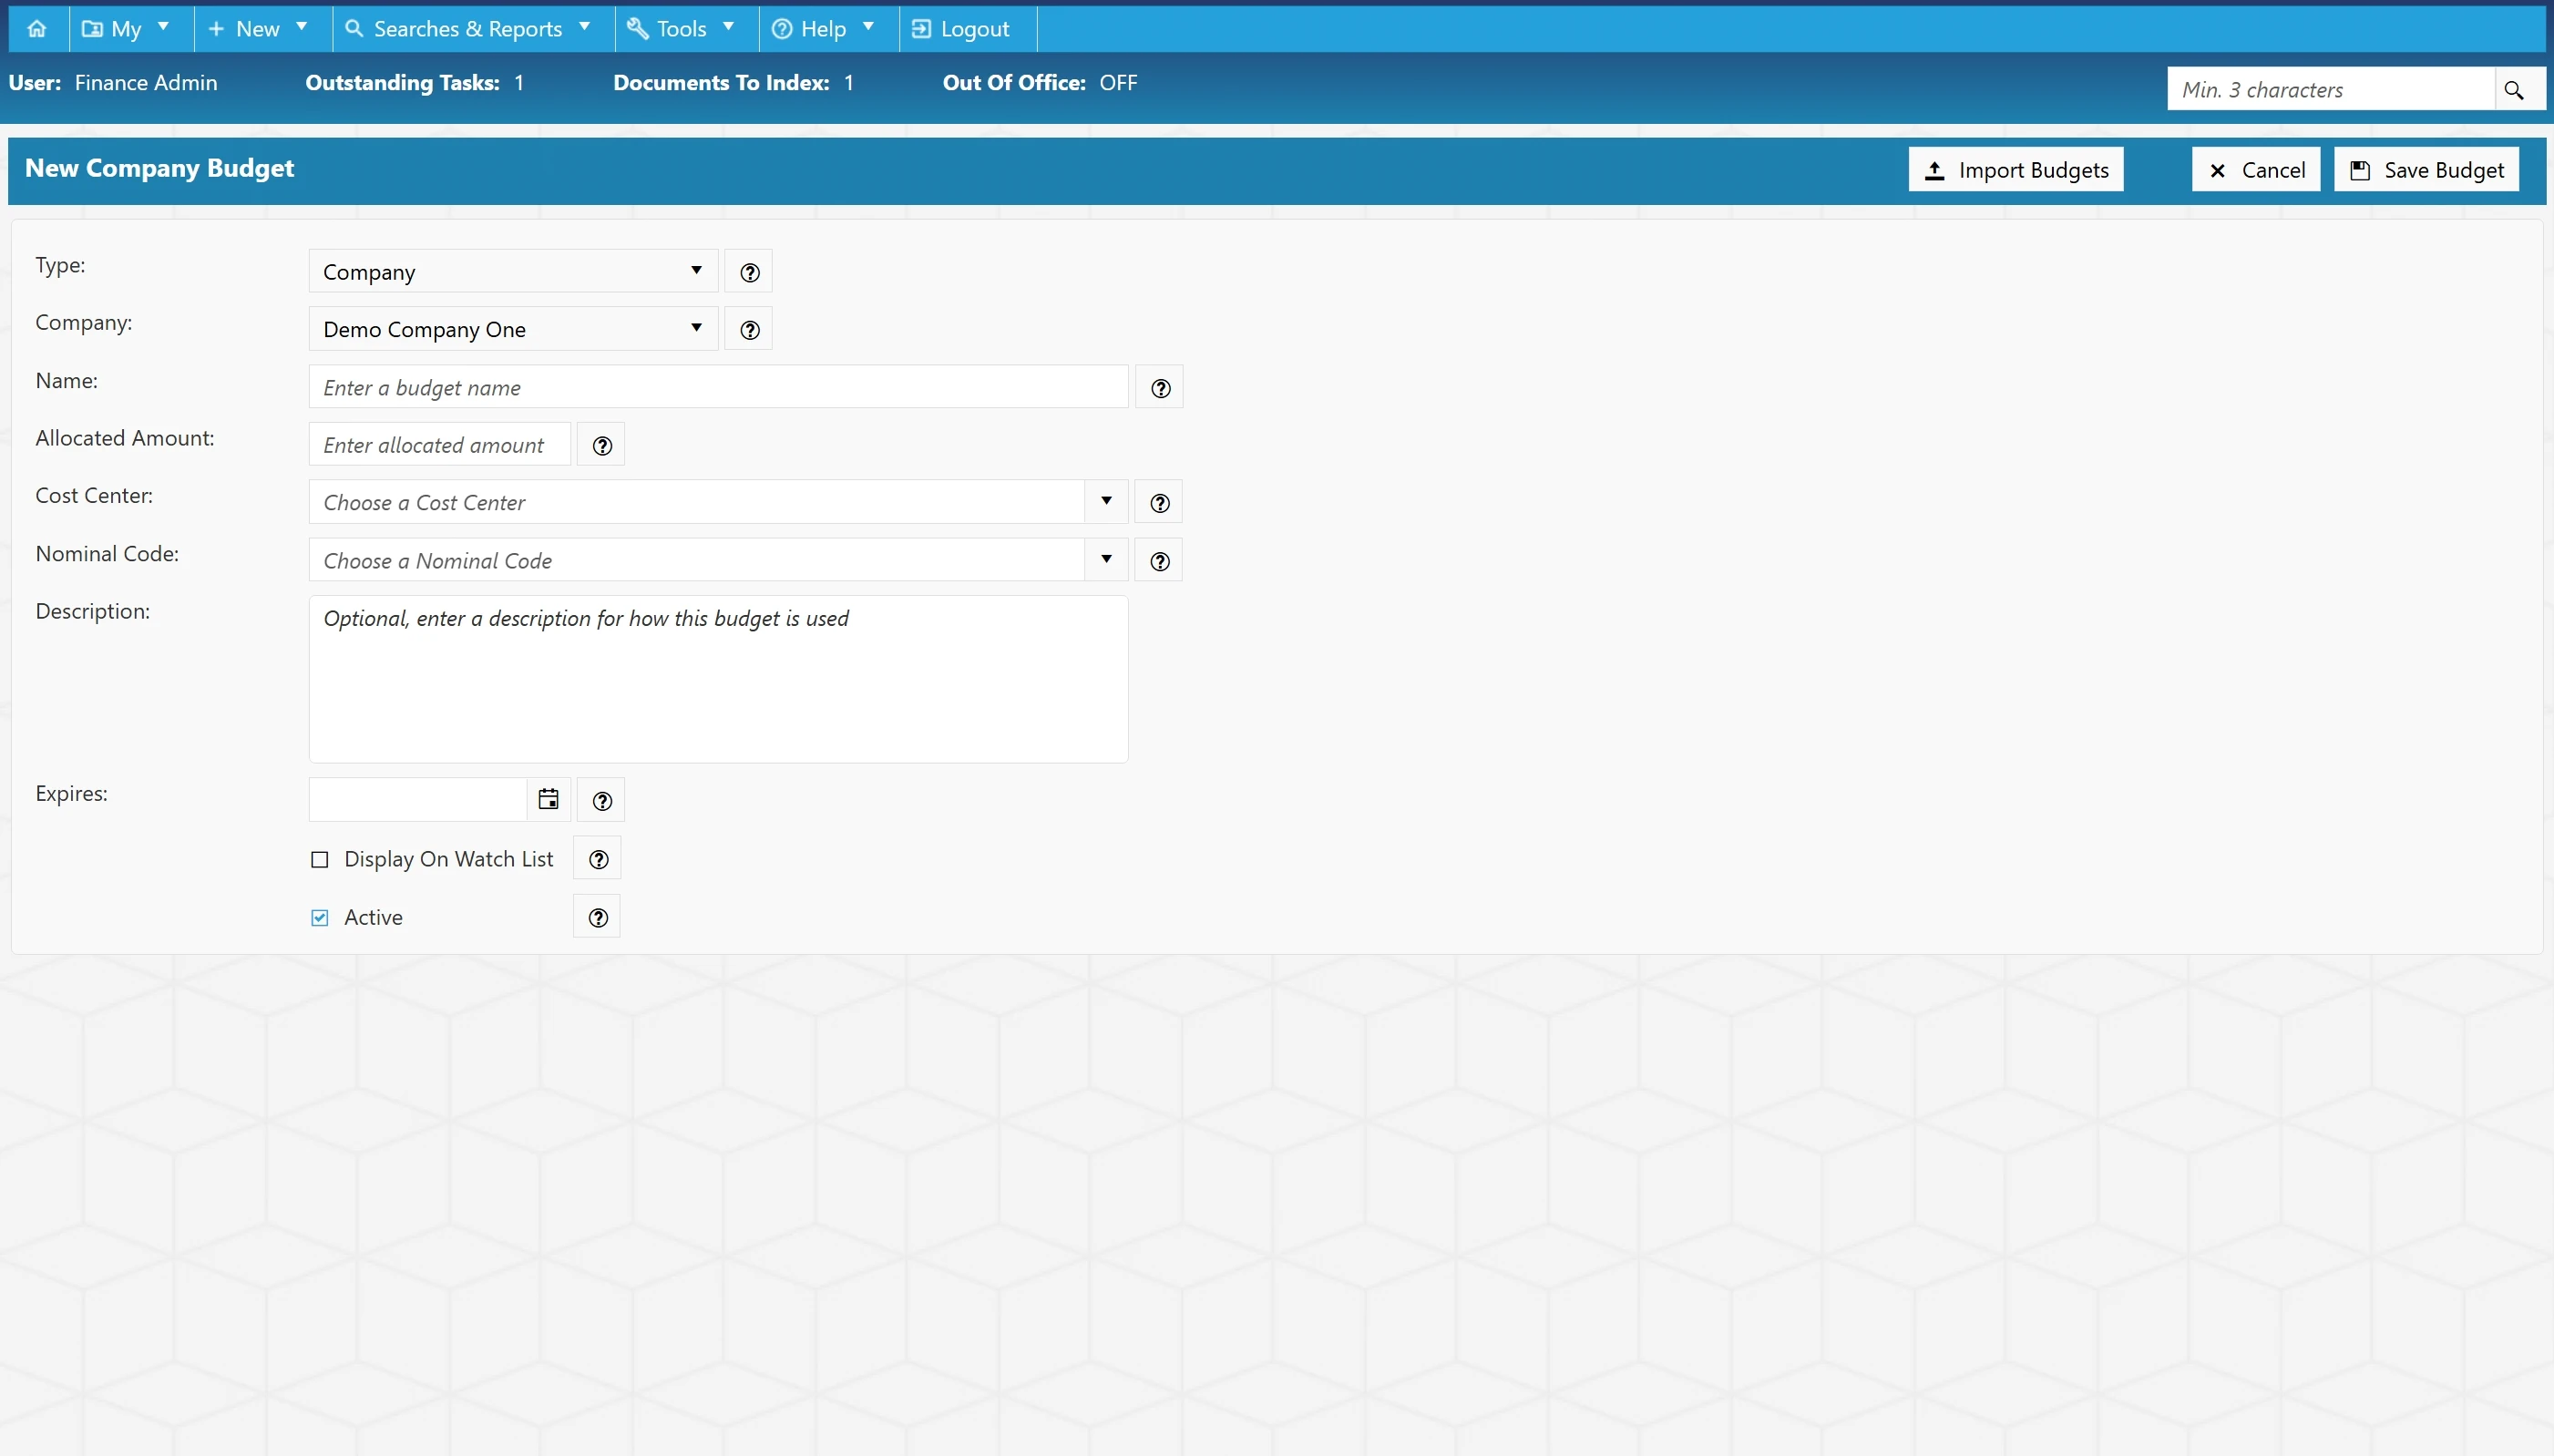Show help for the Expires field
2554x1456 pixels.
(601, 800)
